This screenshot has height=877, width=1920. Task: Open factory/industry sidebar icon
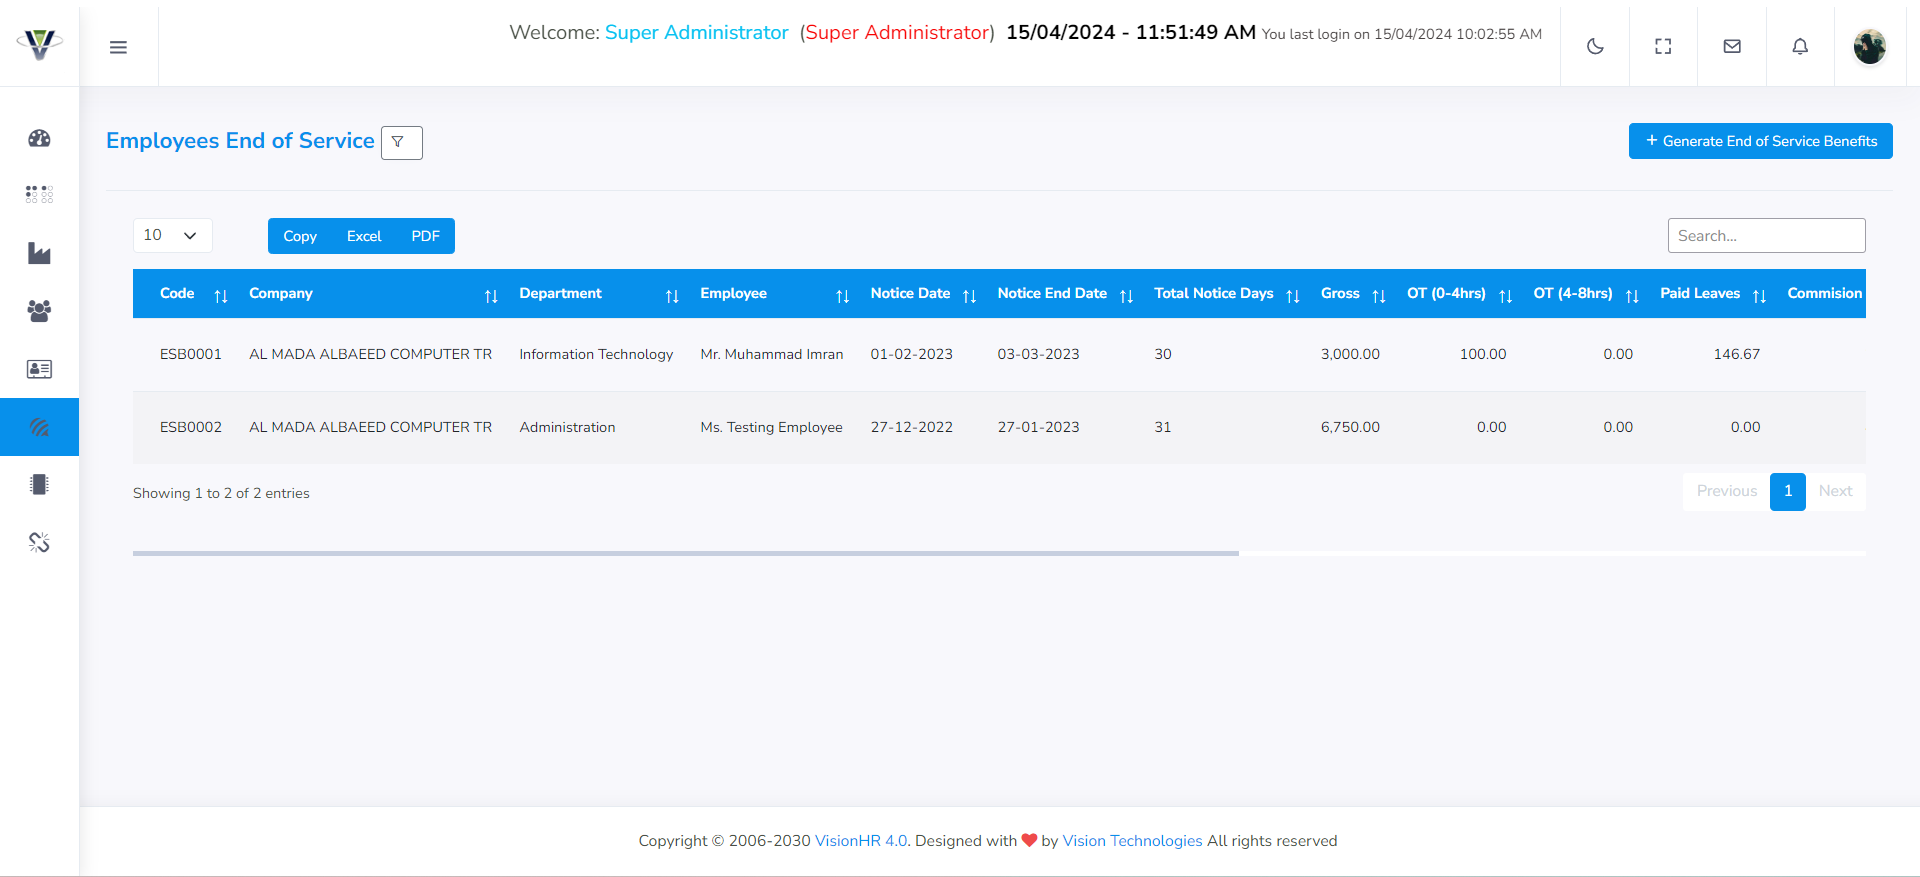(39, 253)
